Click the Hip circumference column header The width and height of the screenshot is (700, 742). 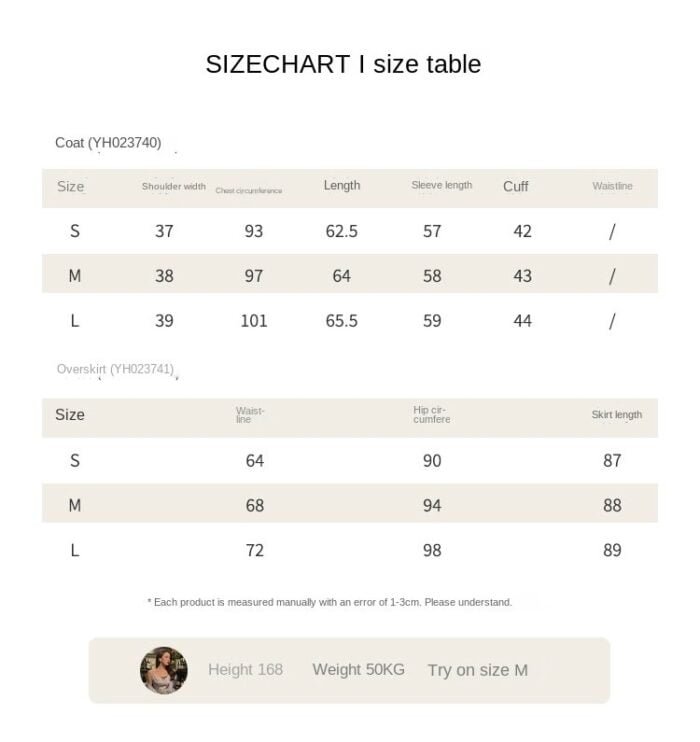(432, 415)
